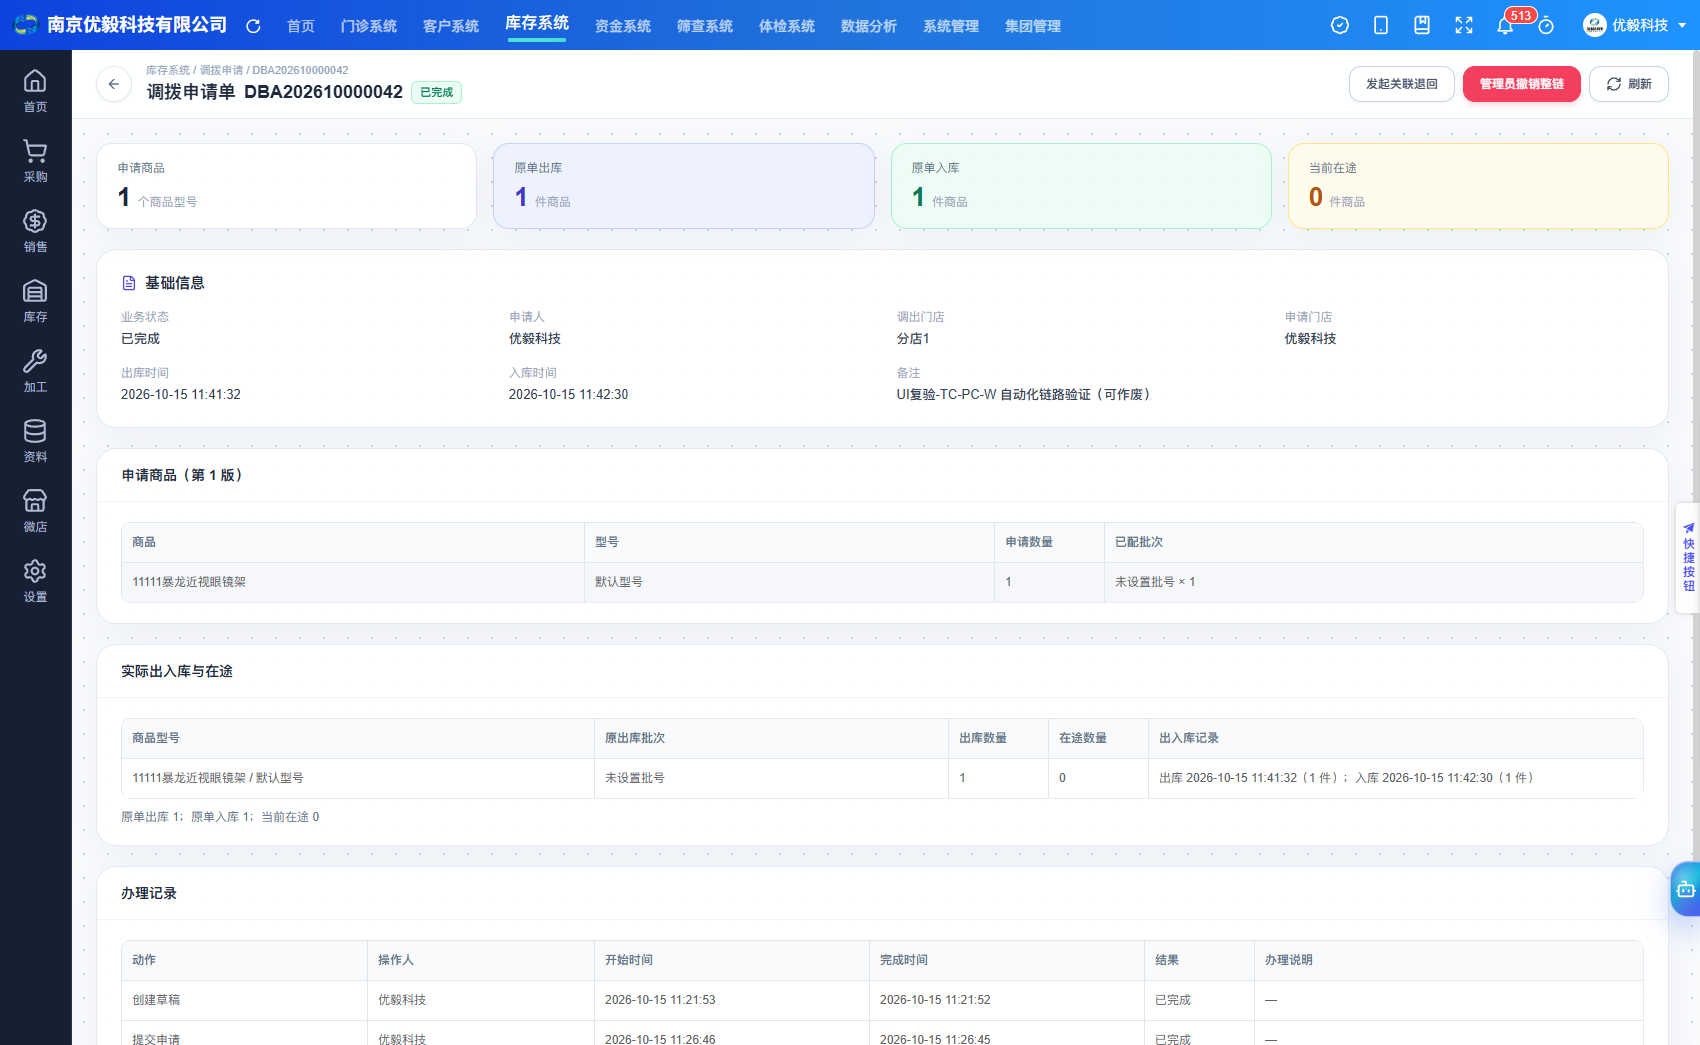Viewport: 1700px width, 1045px height.
Task: Click the 调拨申请 breadcrumb link
Action: (x=221, y=70)
